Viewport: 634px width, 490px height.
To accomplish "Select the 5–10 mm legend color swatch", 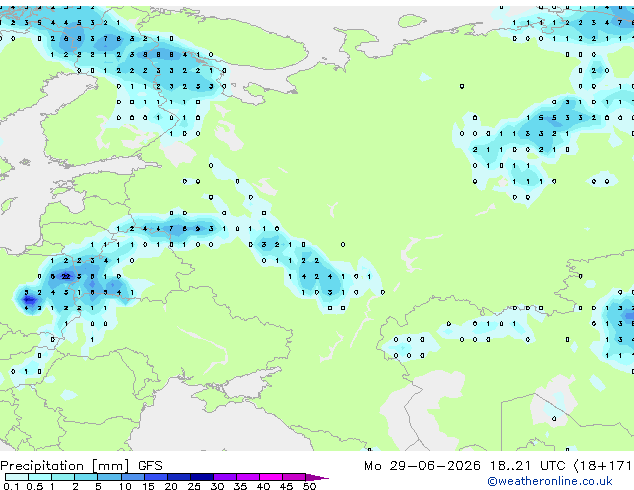I will point(110,477).
